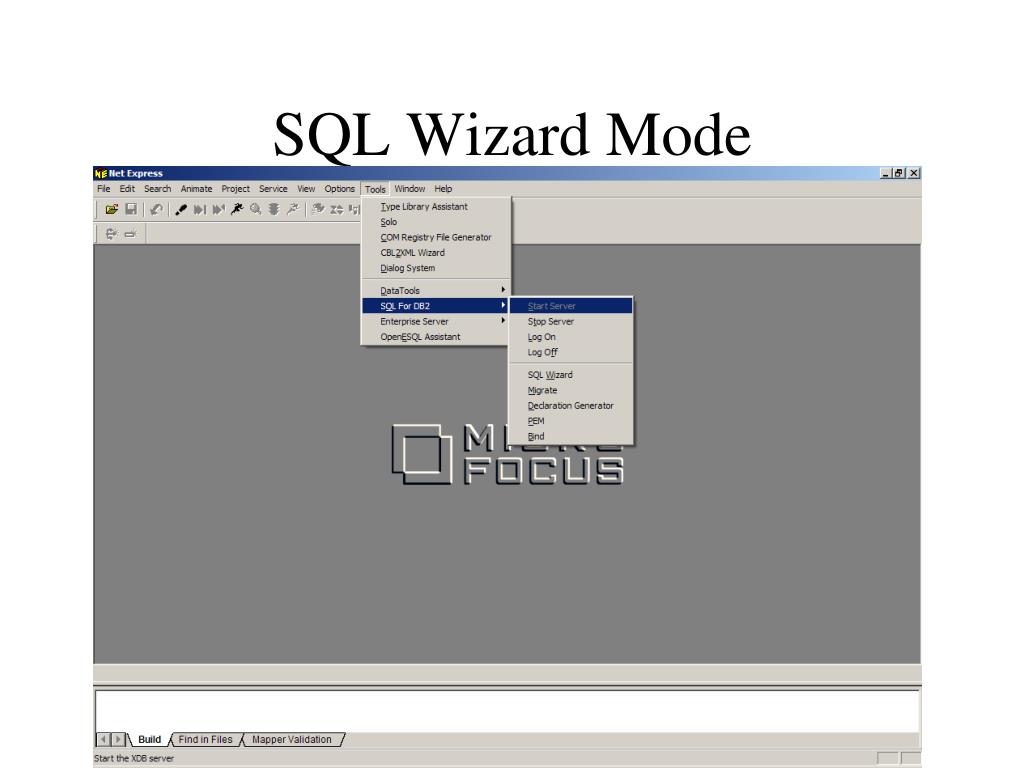Open the Project menu
Viewport: 1024px width, 768px height.
coord(235,189)
